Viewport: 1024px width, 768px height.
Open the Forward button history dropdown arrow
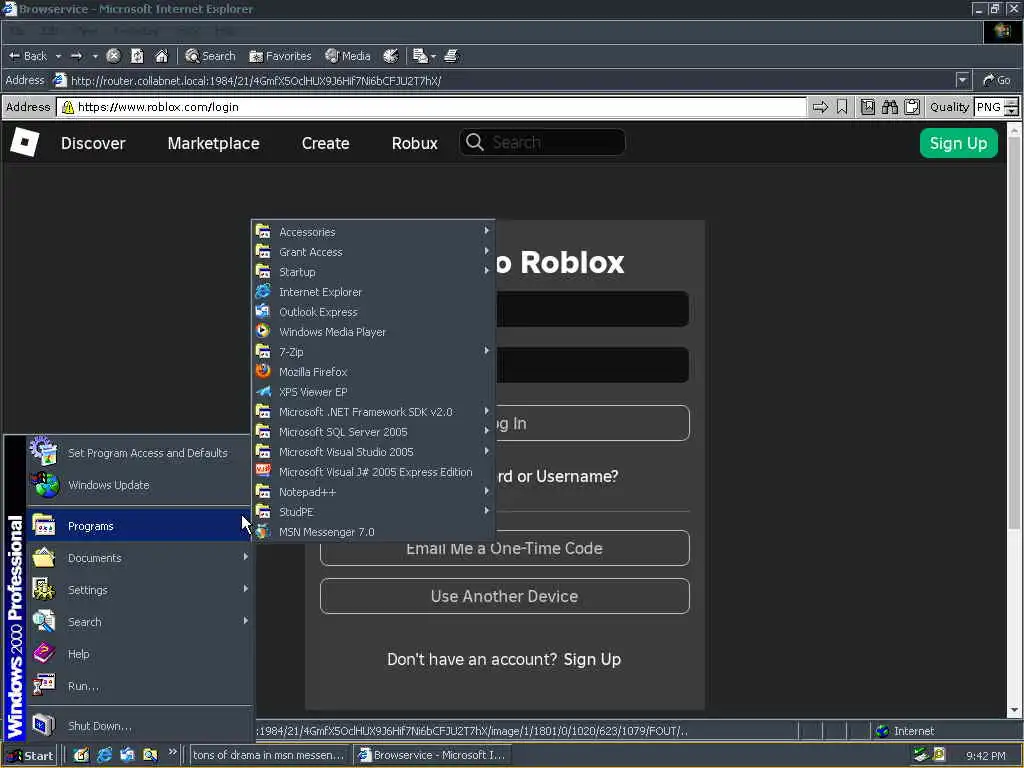pos(95,56)
